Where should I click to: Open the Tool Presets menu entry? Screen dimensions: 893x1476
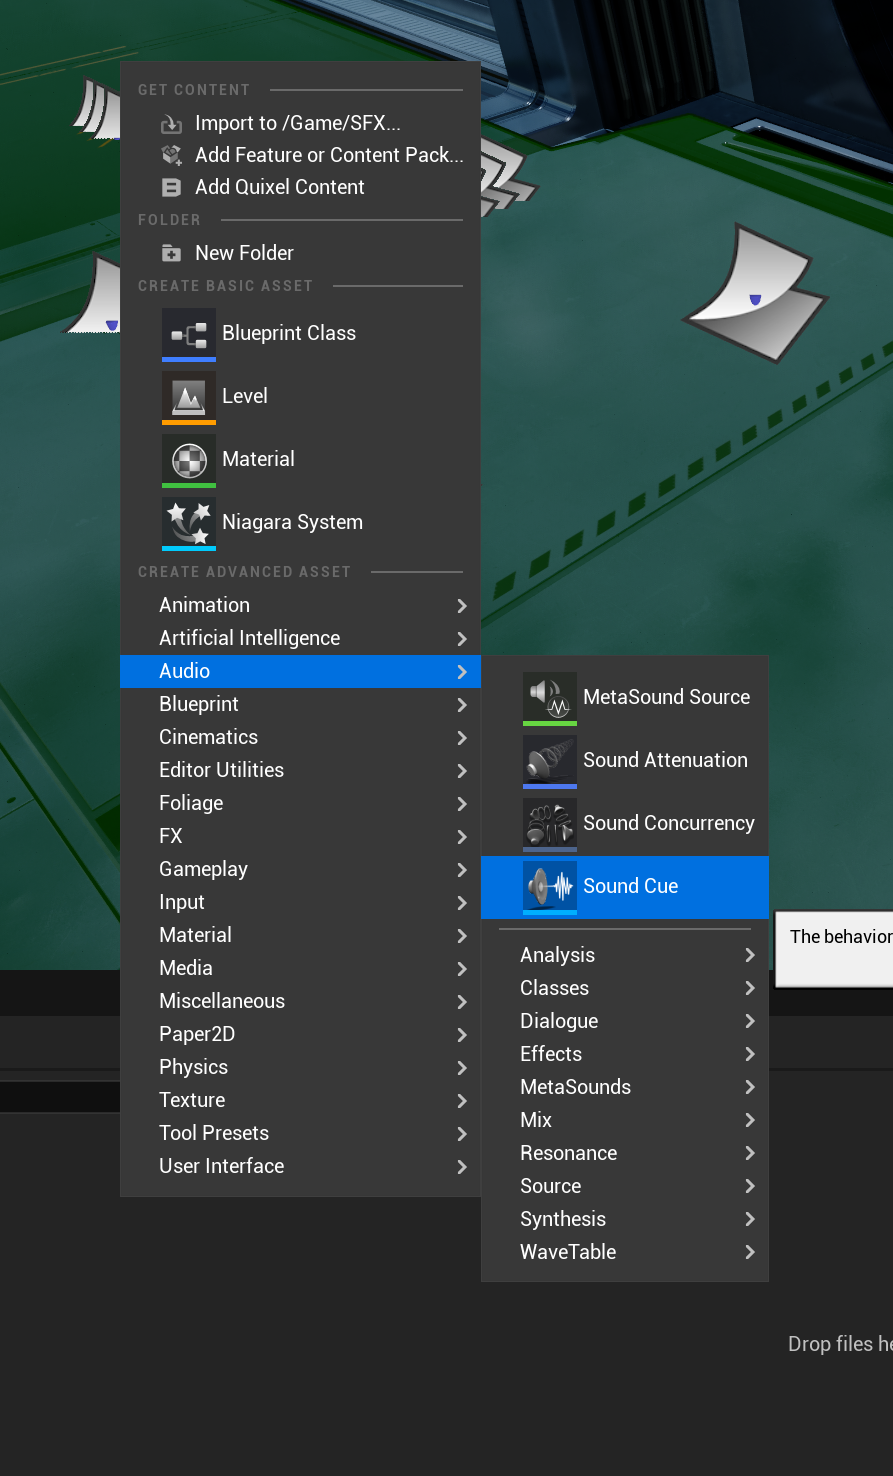(x=300, y=1133)
